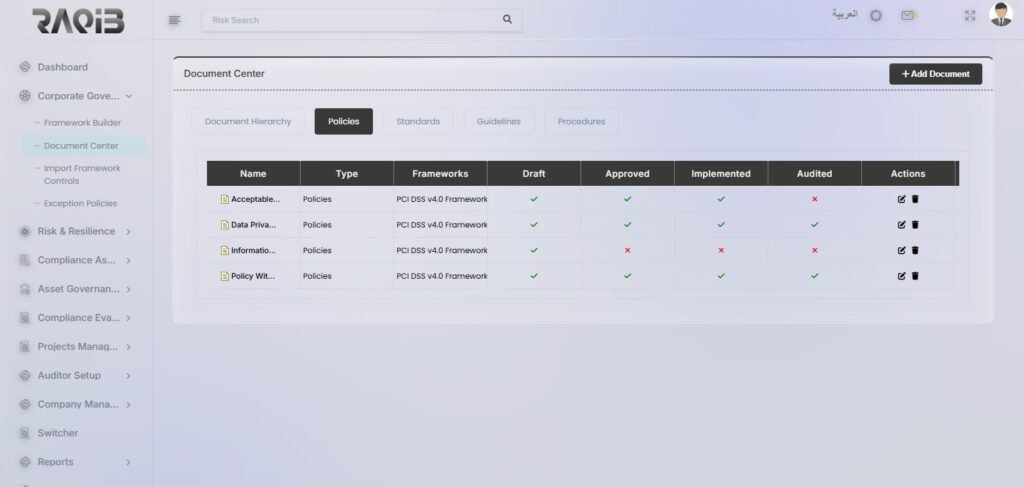Toggle fullscreen mode icon

969,16
